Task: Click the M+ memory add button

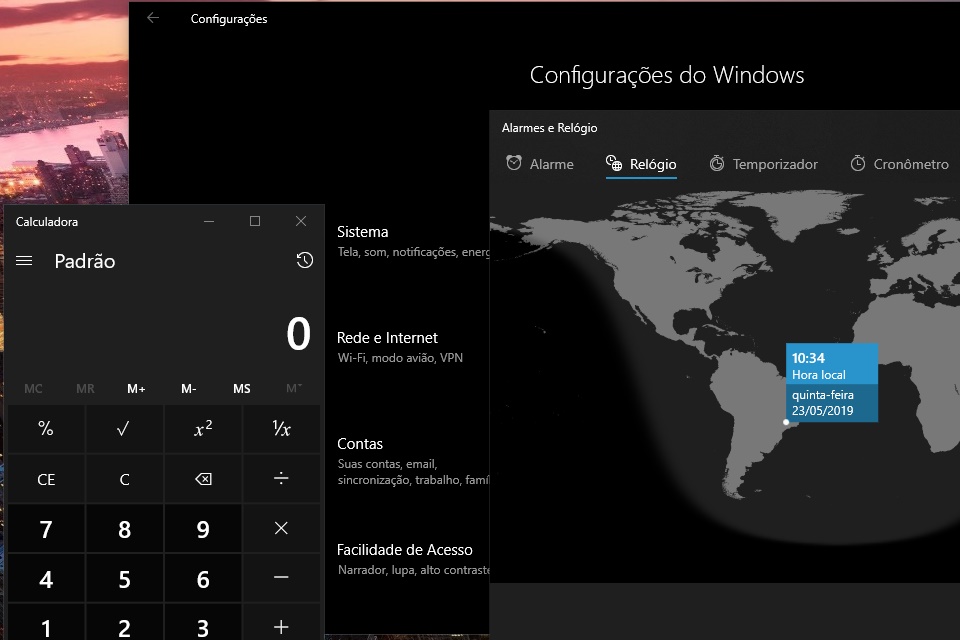Action: 136,388
